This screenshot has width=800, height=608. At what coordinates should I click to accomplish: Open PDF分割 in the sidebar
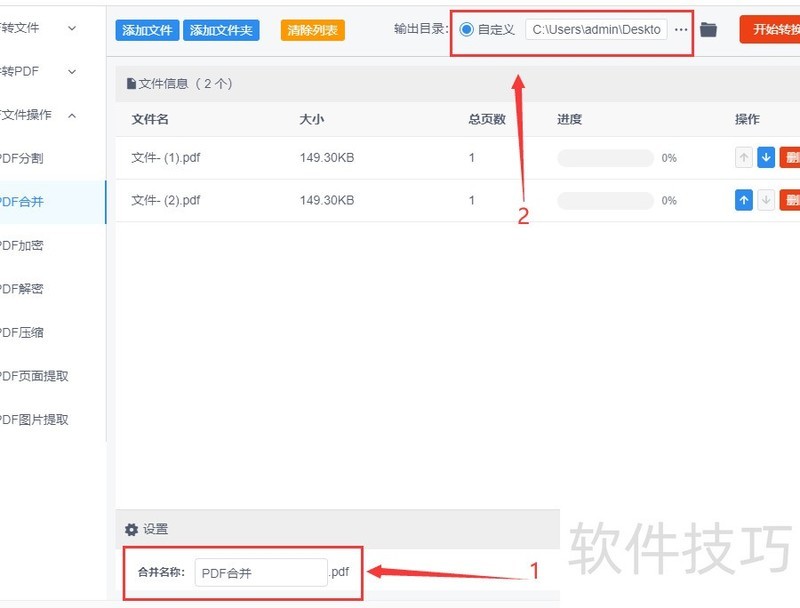(x=51, y=158)
